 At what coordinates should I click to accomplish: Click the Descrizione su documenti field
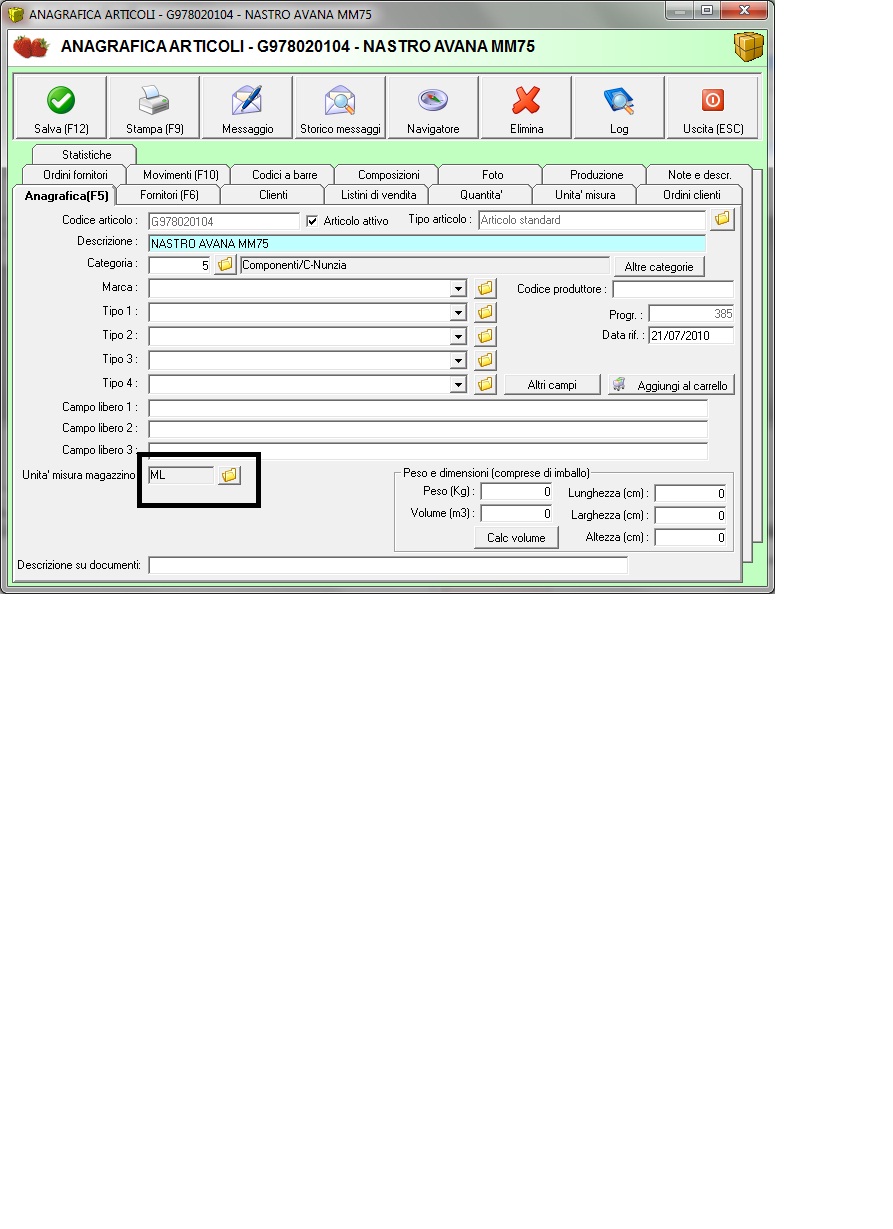[x=388, y=565]
